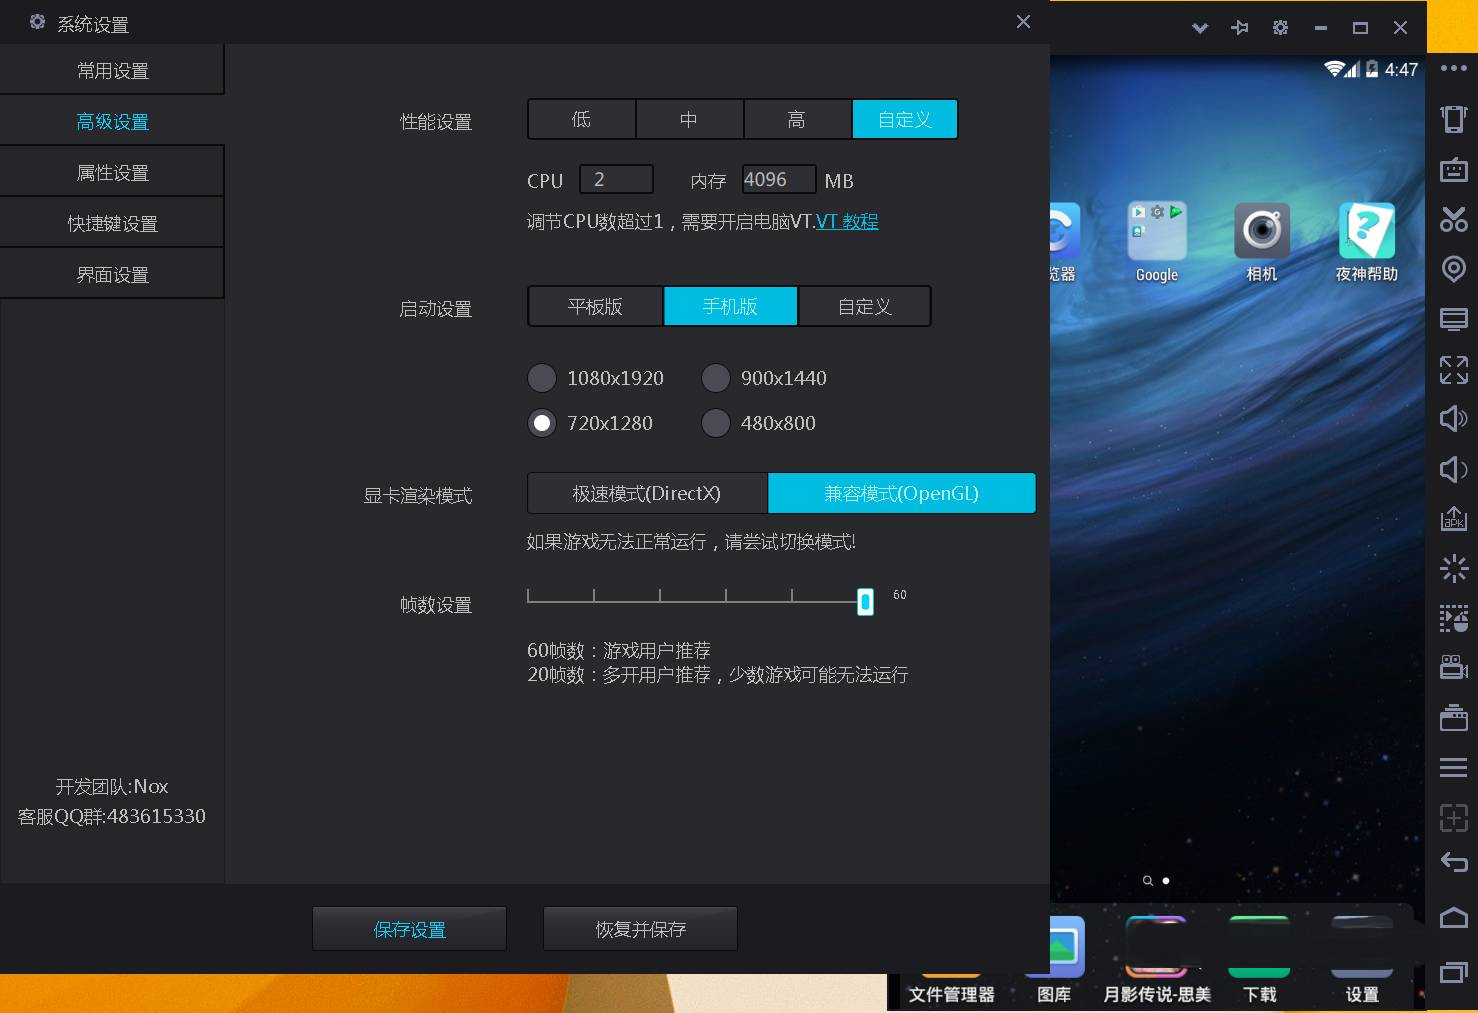Click the my computer/screen icon in sidebar
The width and height of the screenshot is (1478, 1013).
[x=1453, y=319]
